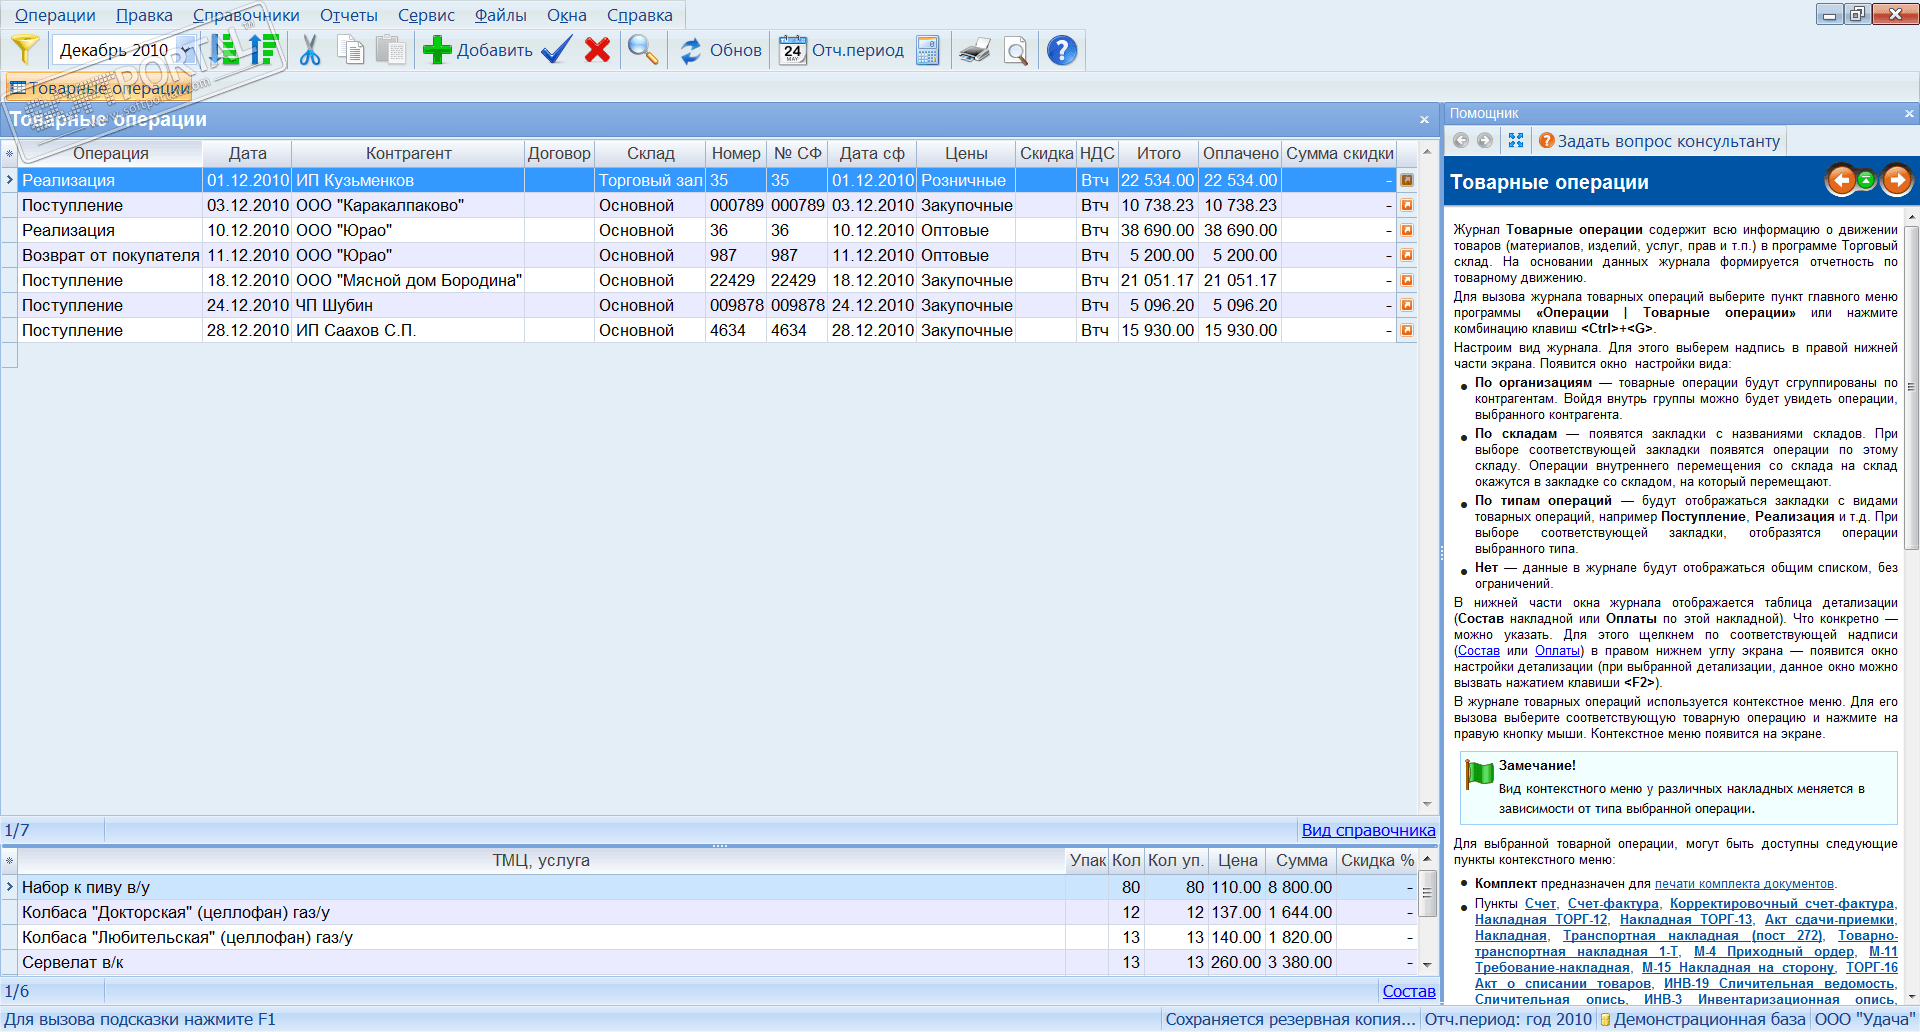Open status icon for the Мясной дом Бородина row
1920x1032 pixels.
pos(1407,280)
